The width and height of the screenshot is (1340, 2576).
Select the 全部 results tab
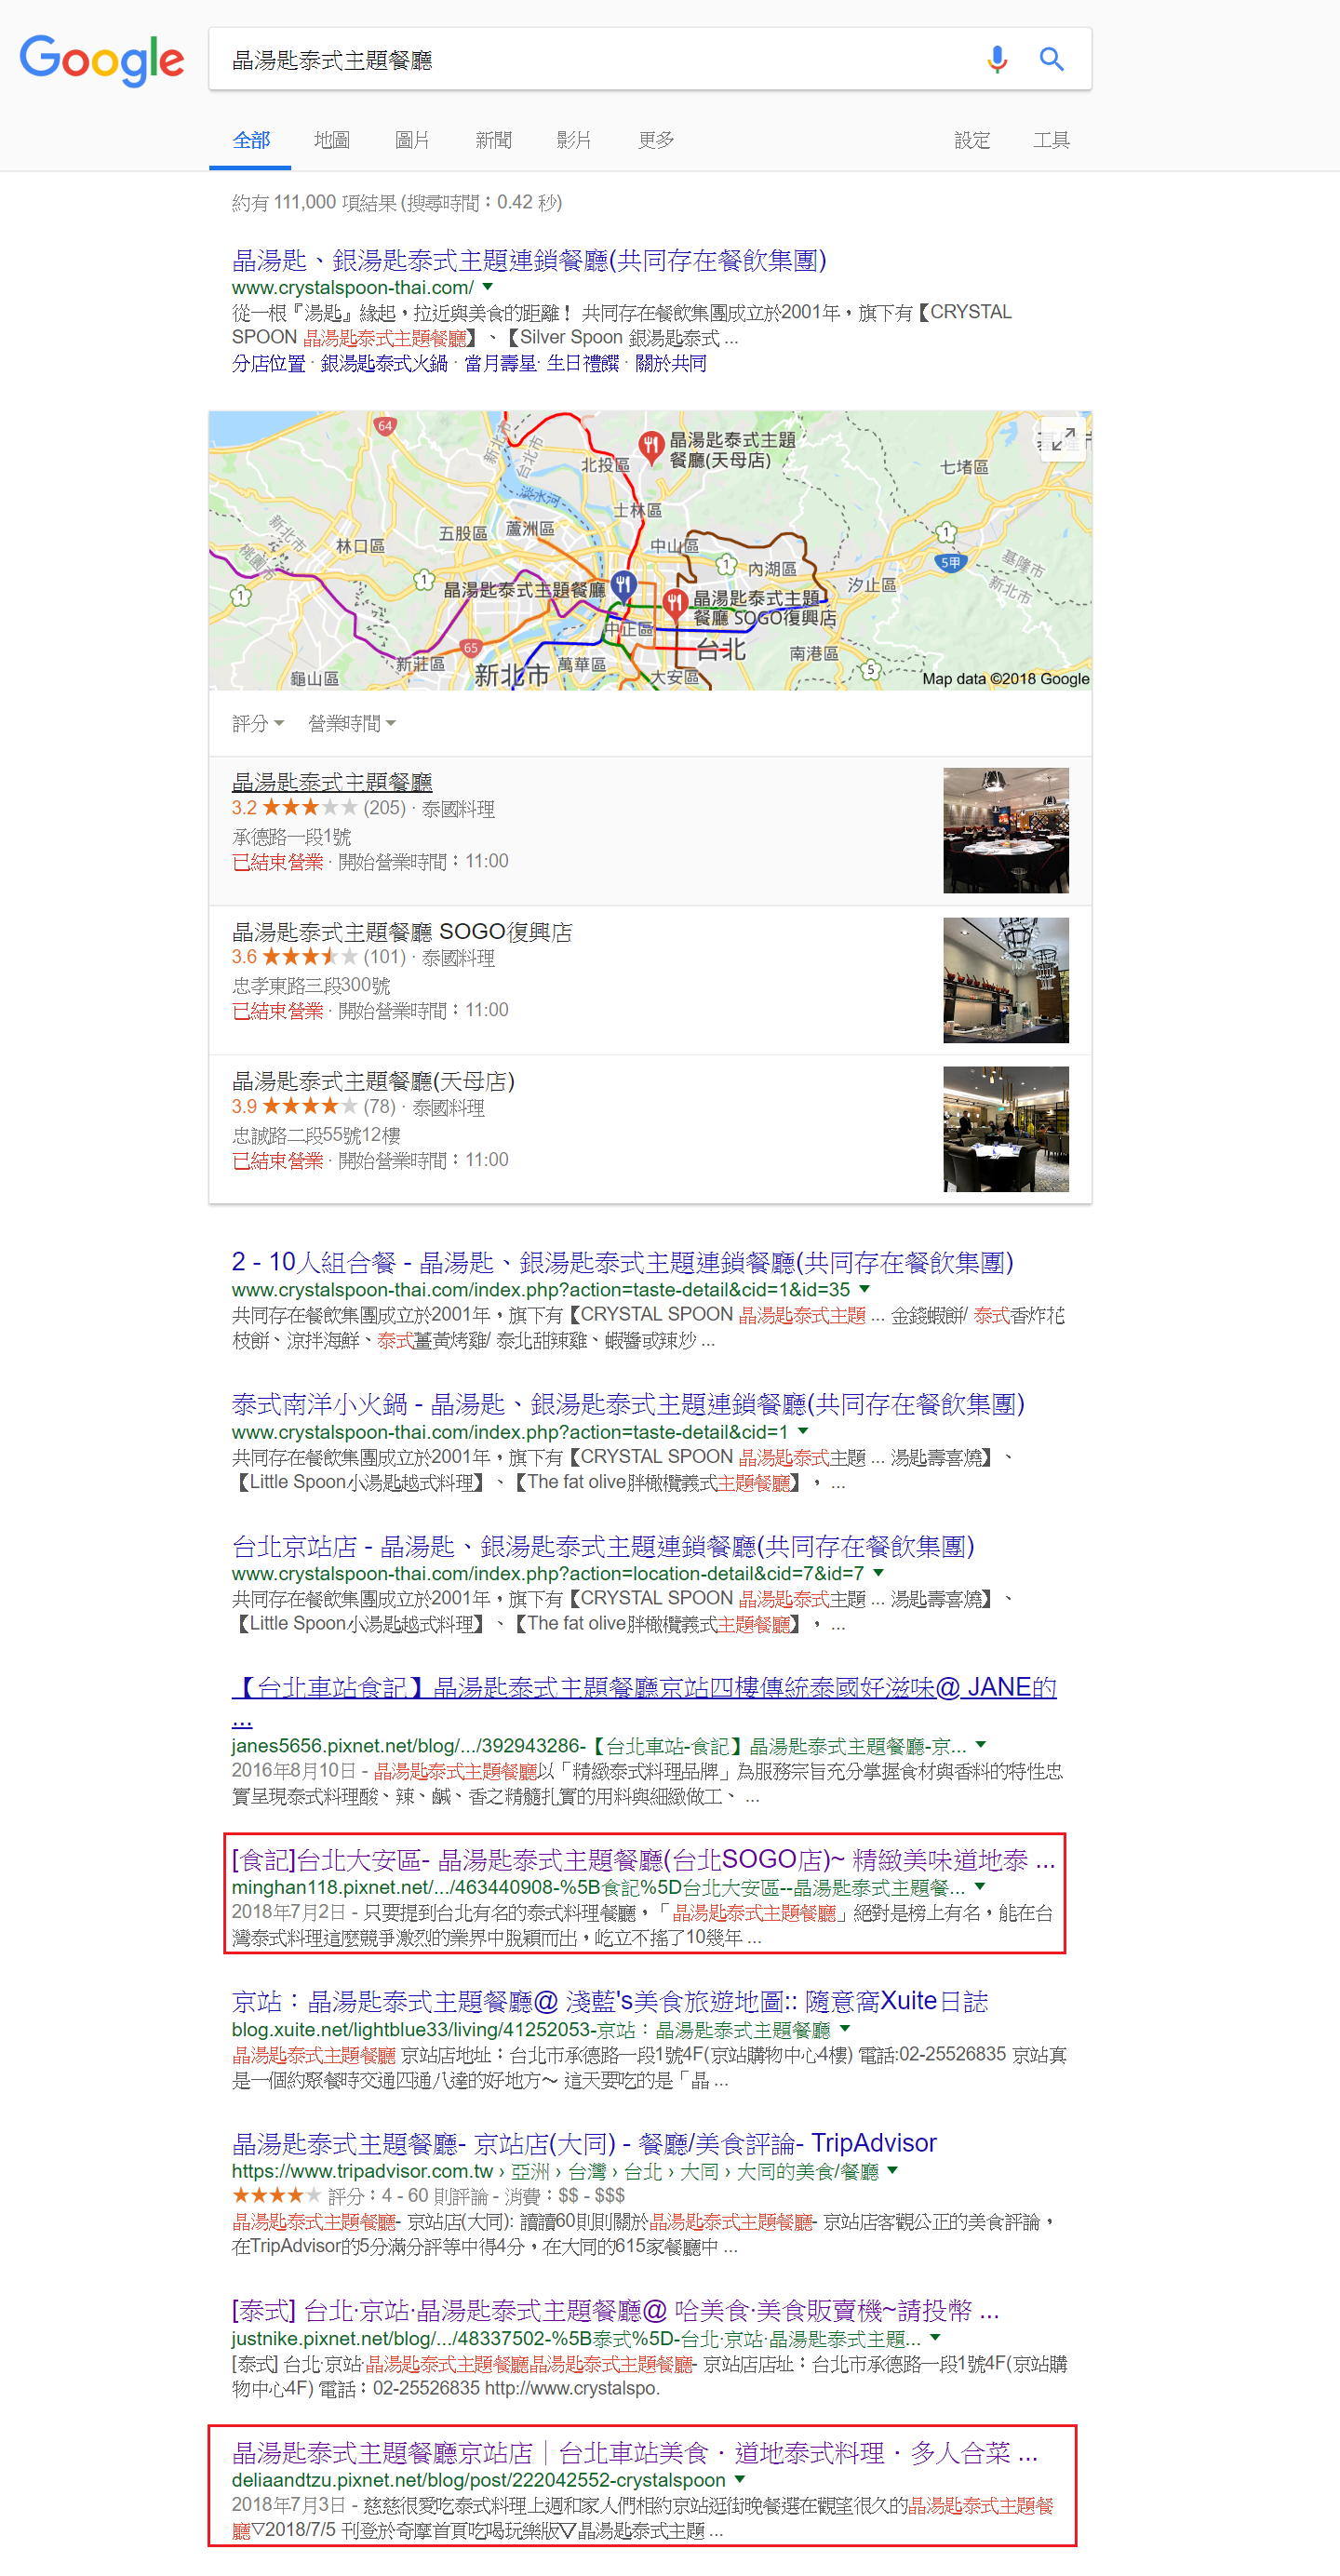click(251, 140)
